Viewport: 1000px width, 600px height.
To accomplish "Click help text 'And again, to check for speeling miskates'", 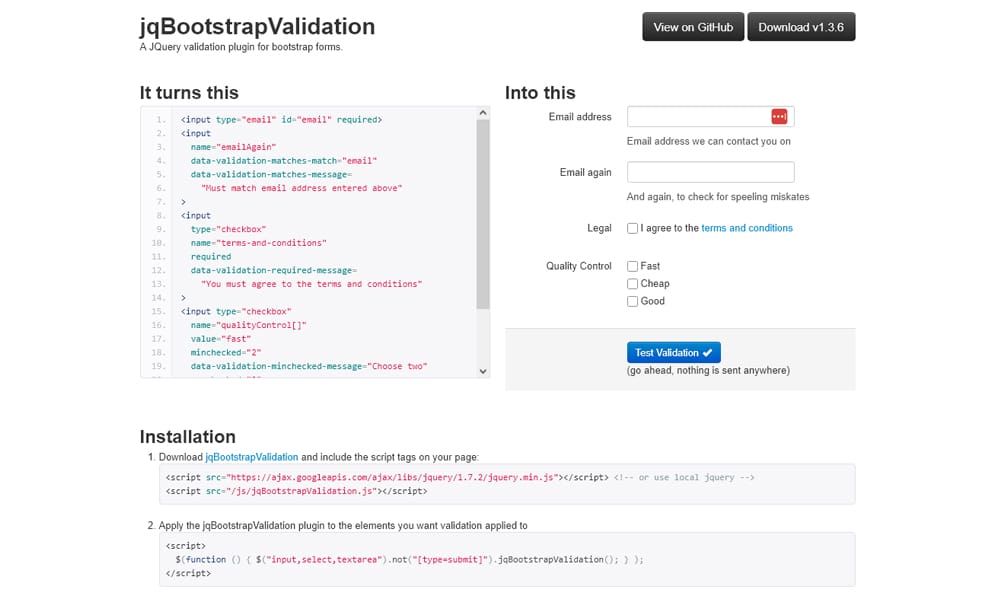I will (717, 197).
